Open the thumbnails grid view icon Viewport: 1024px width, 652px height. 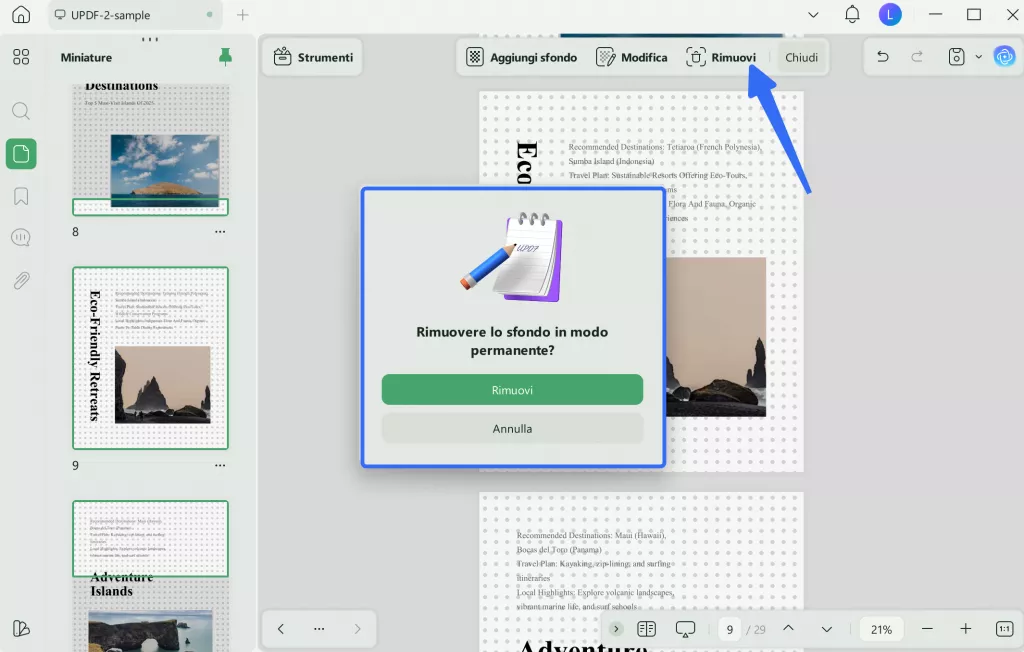click(21, 57)
